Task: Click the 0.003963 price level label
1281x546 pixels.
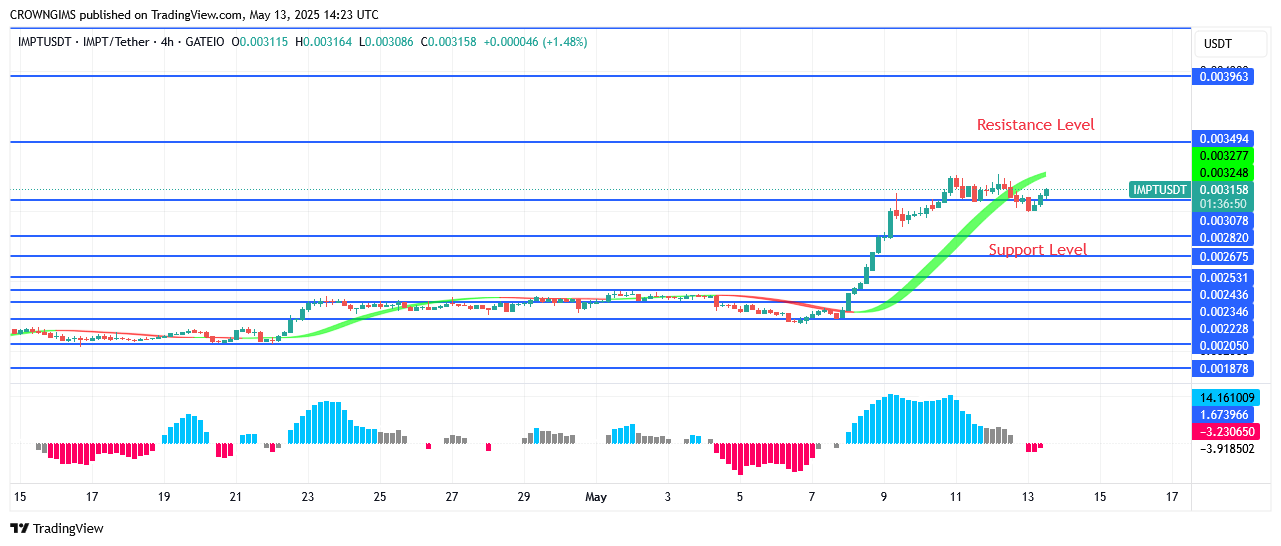Action: tap(1224, 76)
